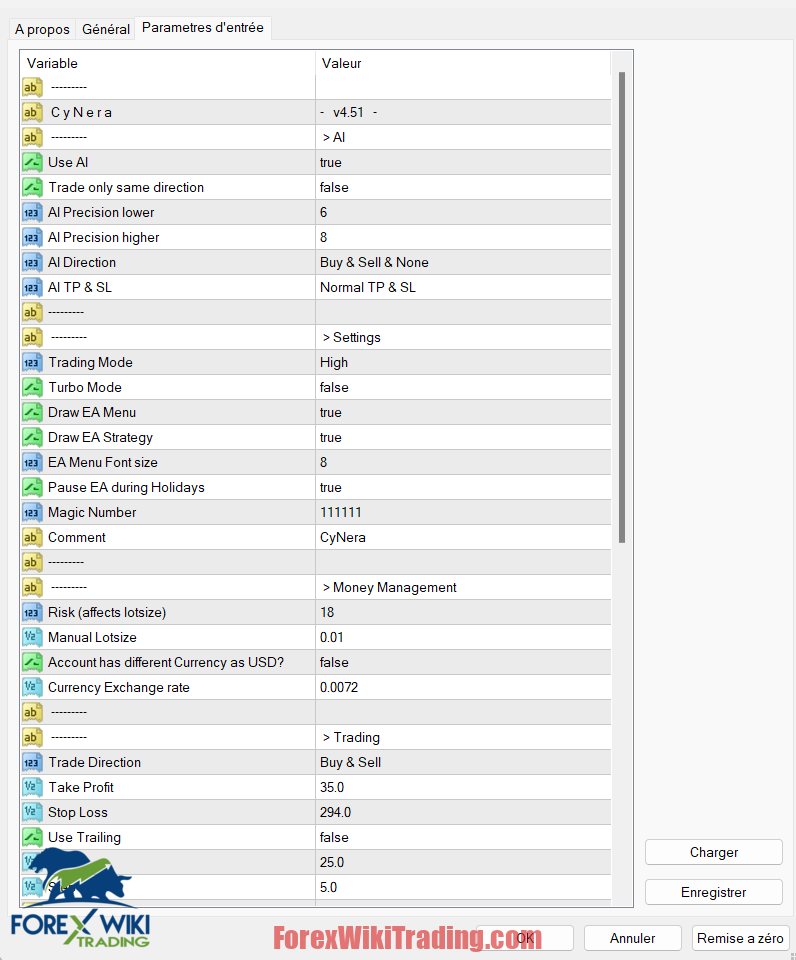Click the icon beside Draw EA Strategy

tap(32, 437)
